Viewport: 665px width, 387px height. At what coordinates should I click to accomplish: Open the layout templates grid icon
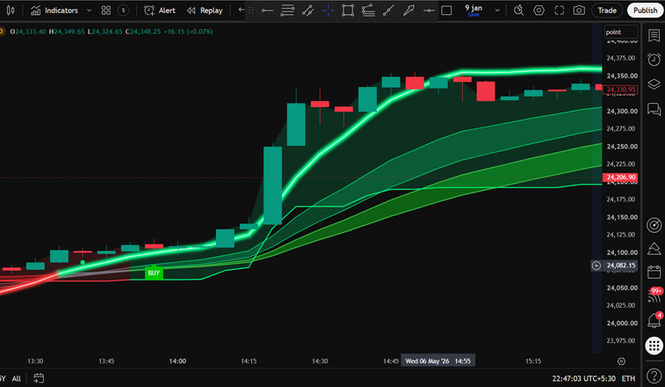[x=106, y=11]
